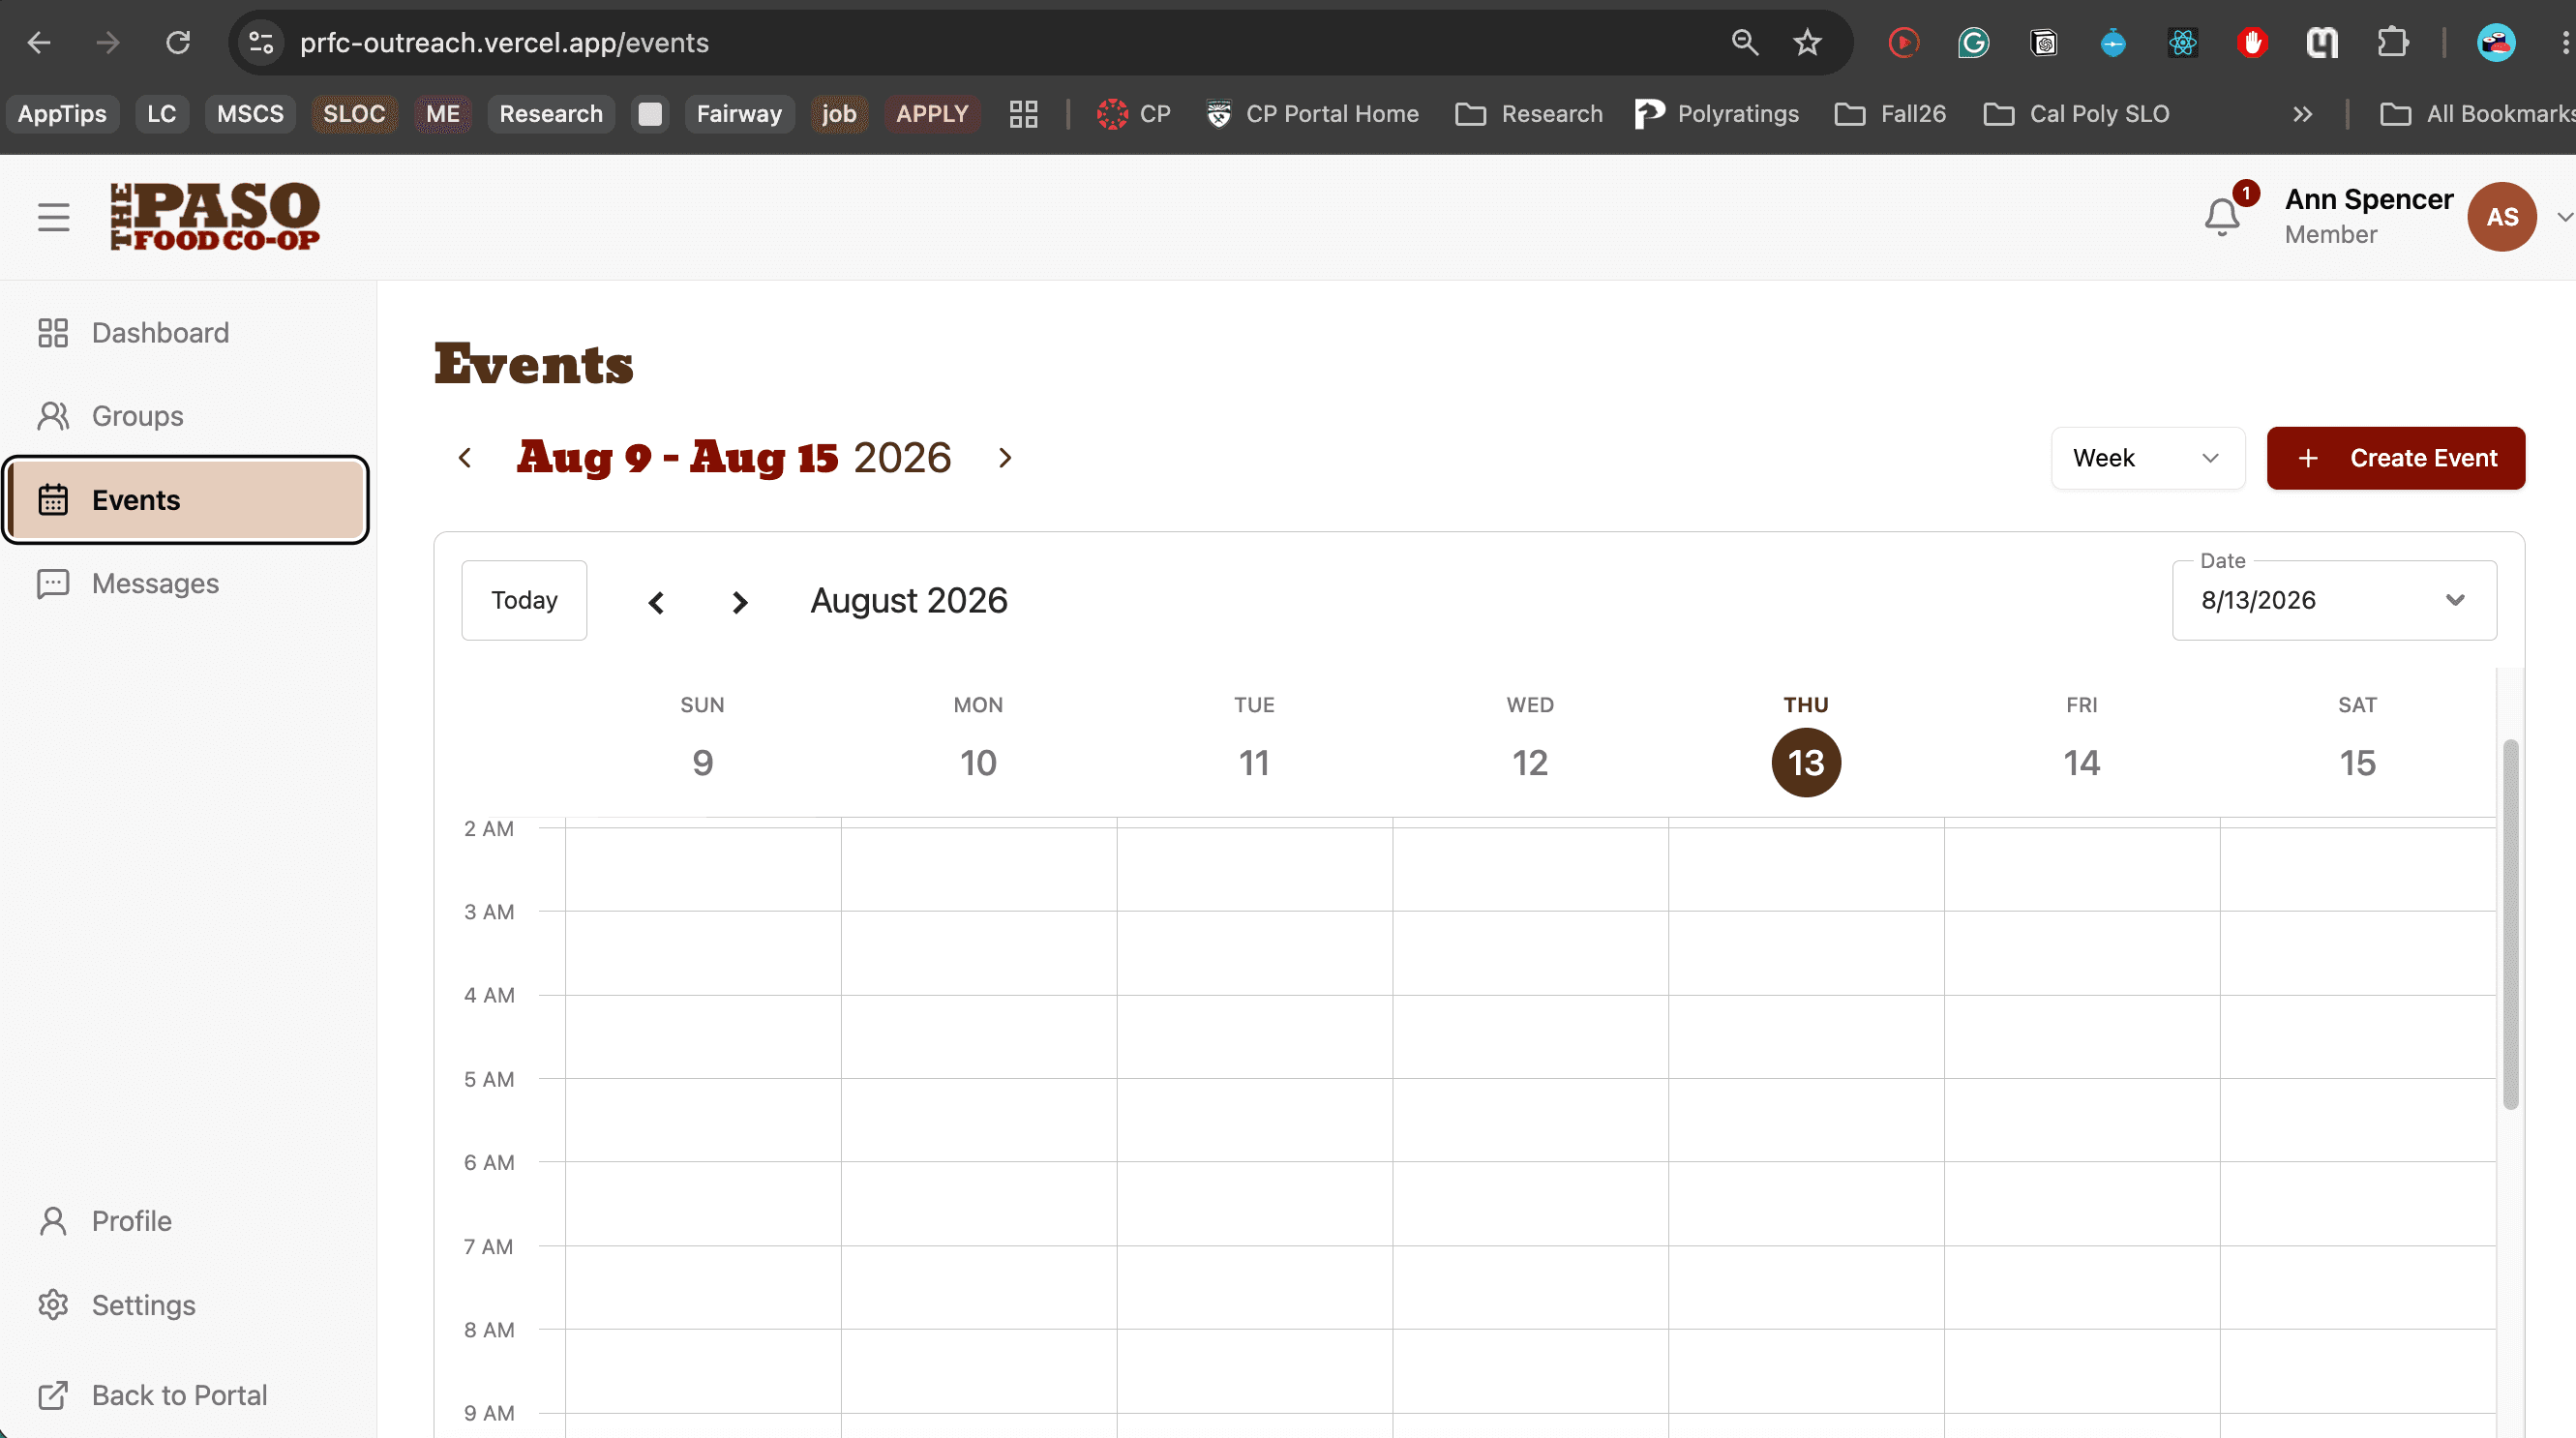Open Polyratings bookmark
Viewport: 2576px width, 1438px height.
[1716, 114]
